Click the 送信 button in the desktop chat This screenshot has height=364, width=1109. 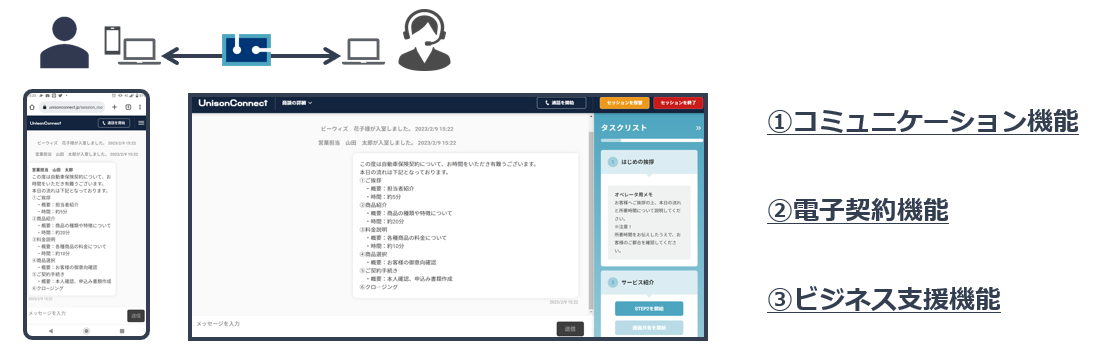point(570,329)
